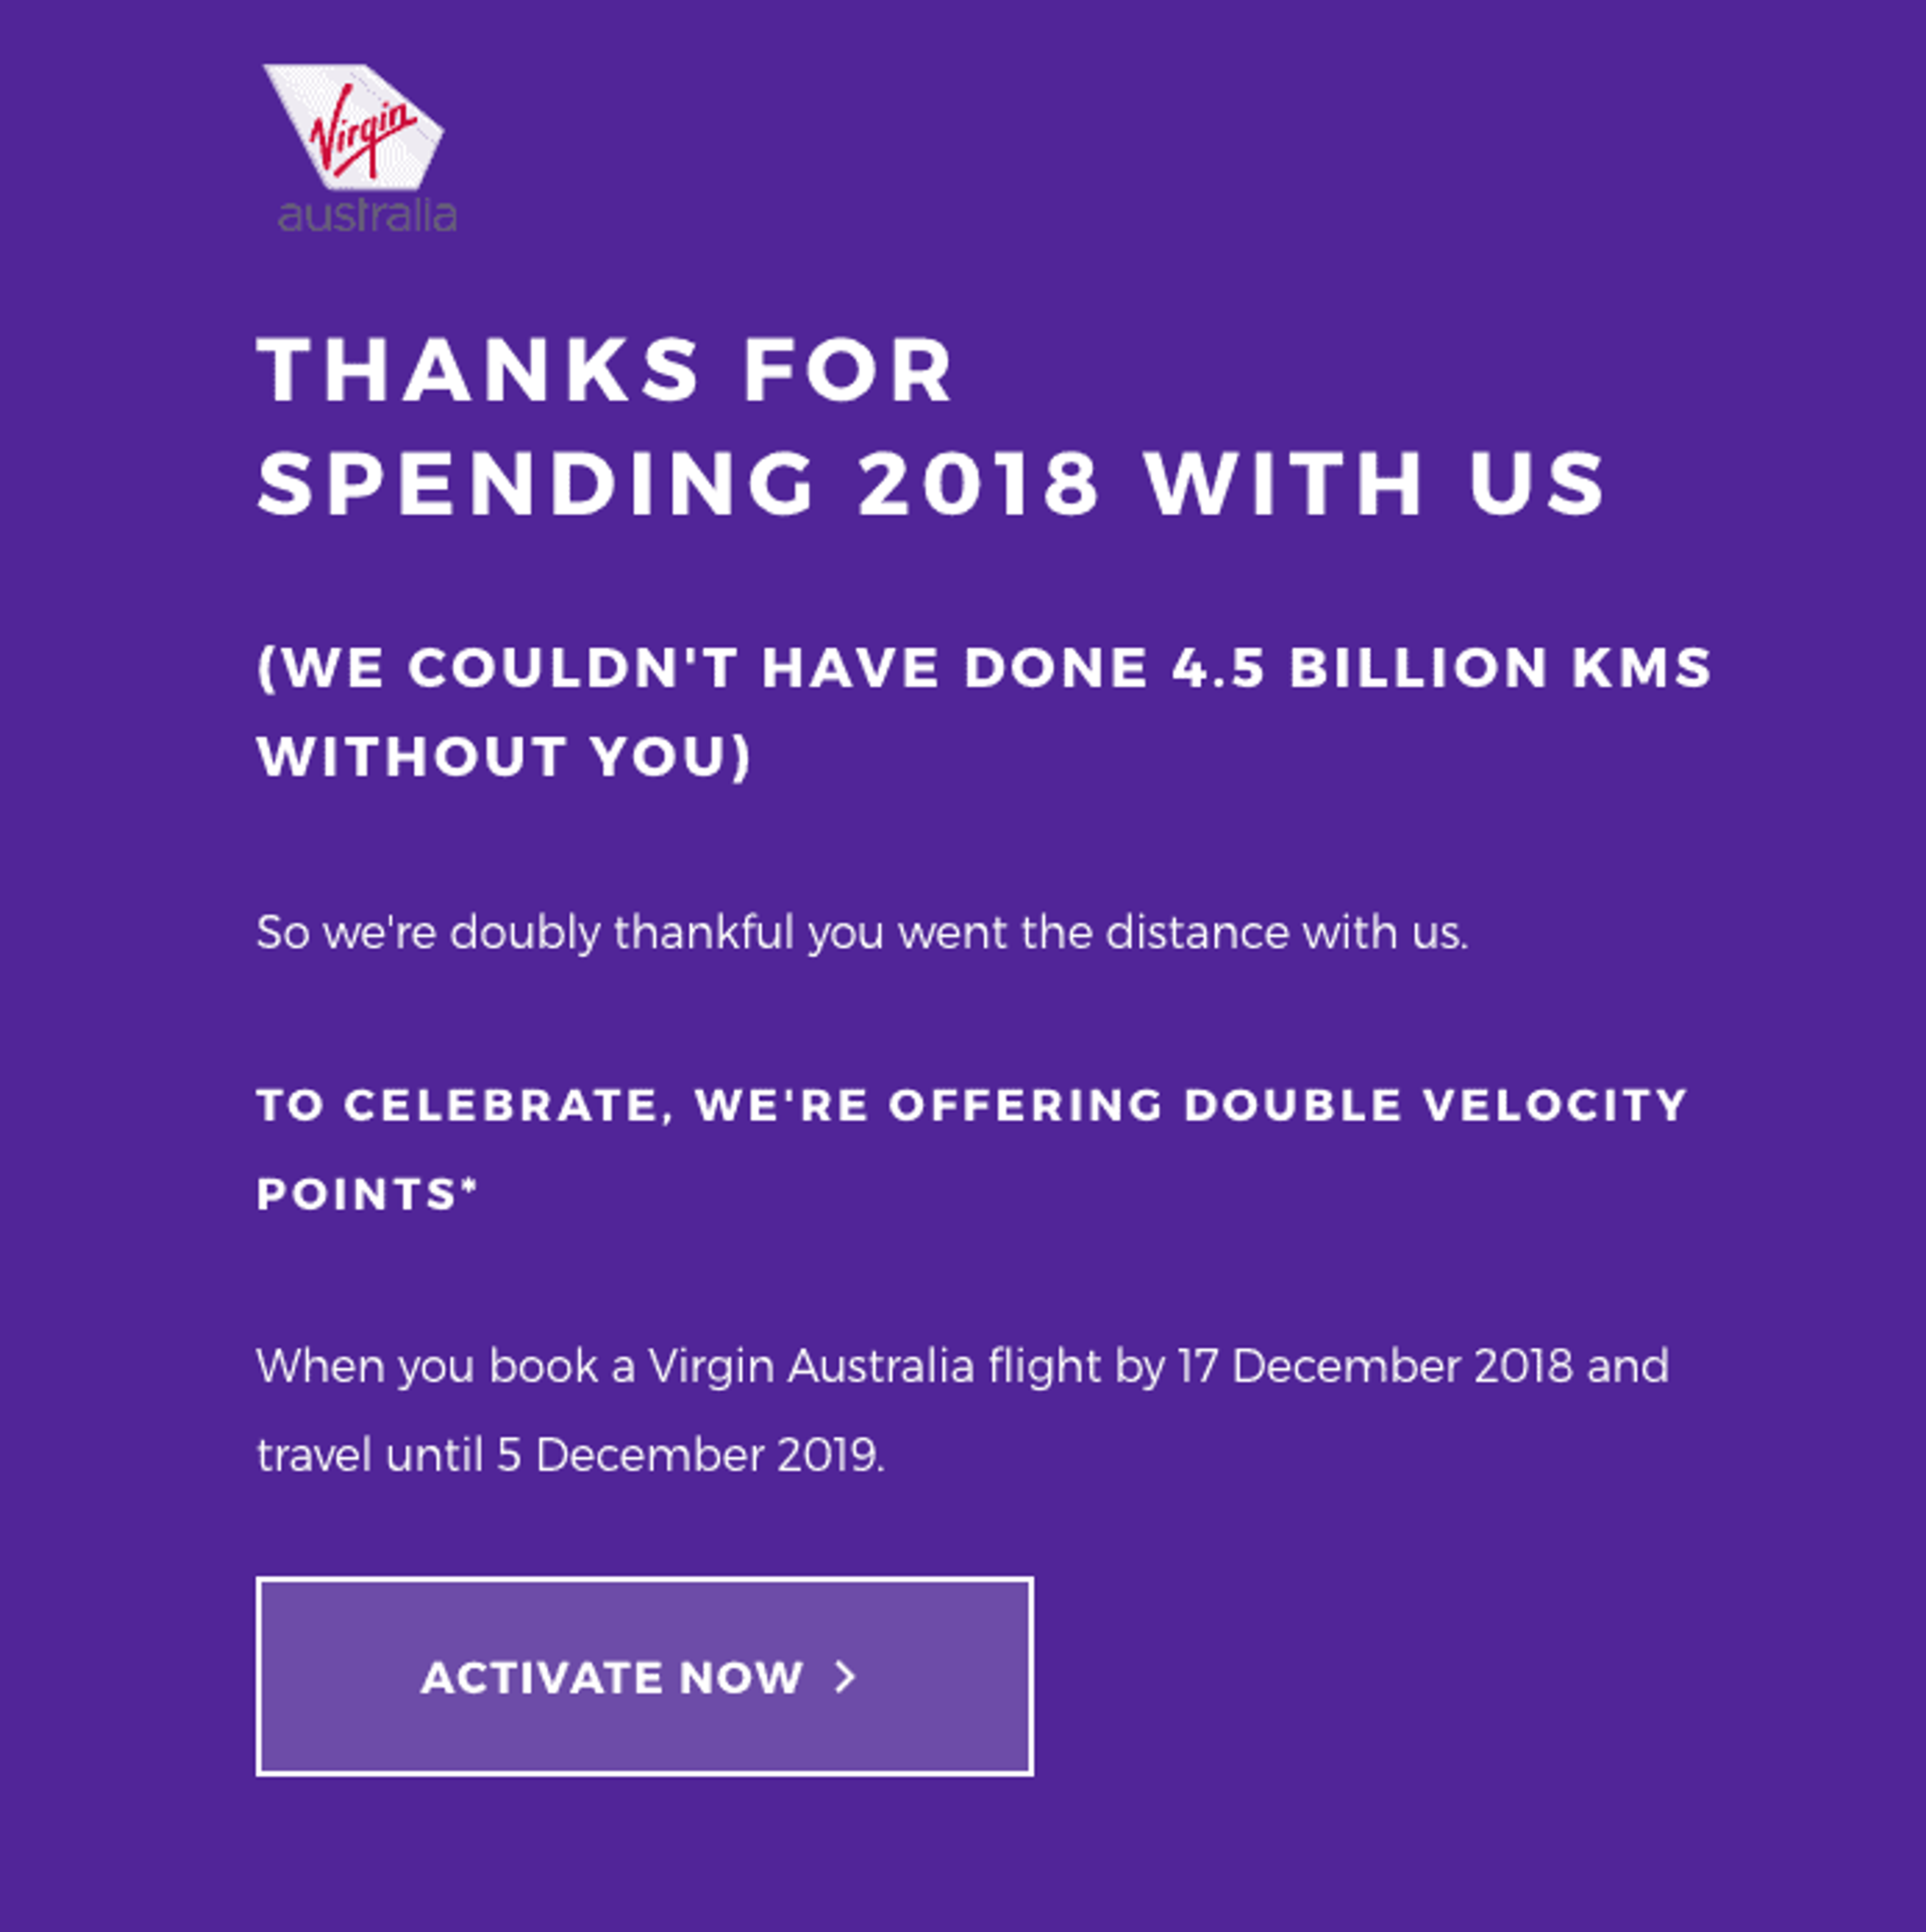Viewport: 1926px width, 1932px height.
Task: Click the 'WITHOUT YOU)' subheading line
Action: (504, 756)
